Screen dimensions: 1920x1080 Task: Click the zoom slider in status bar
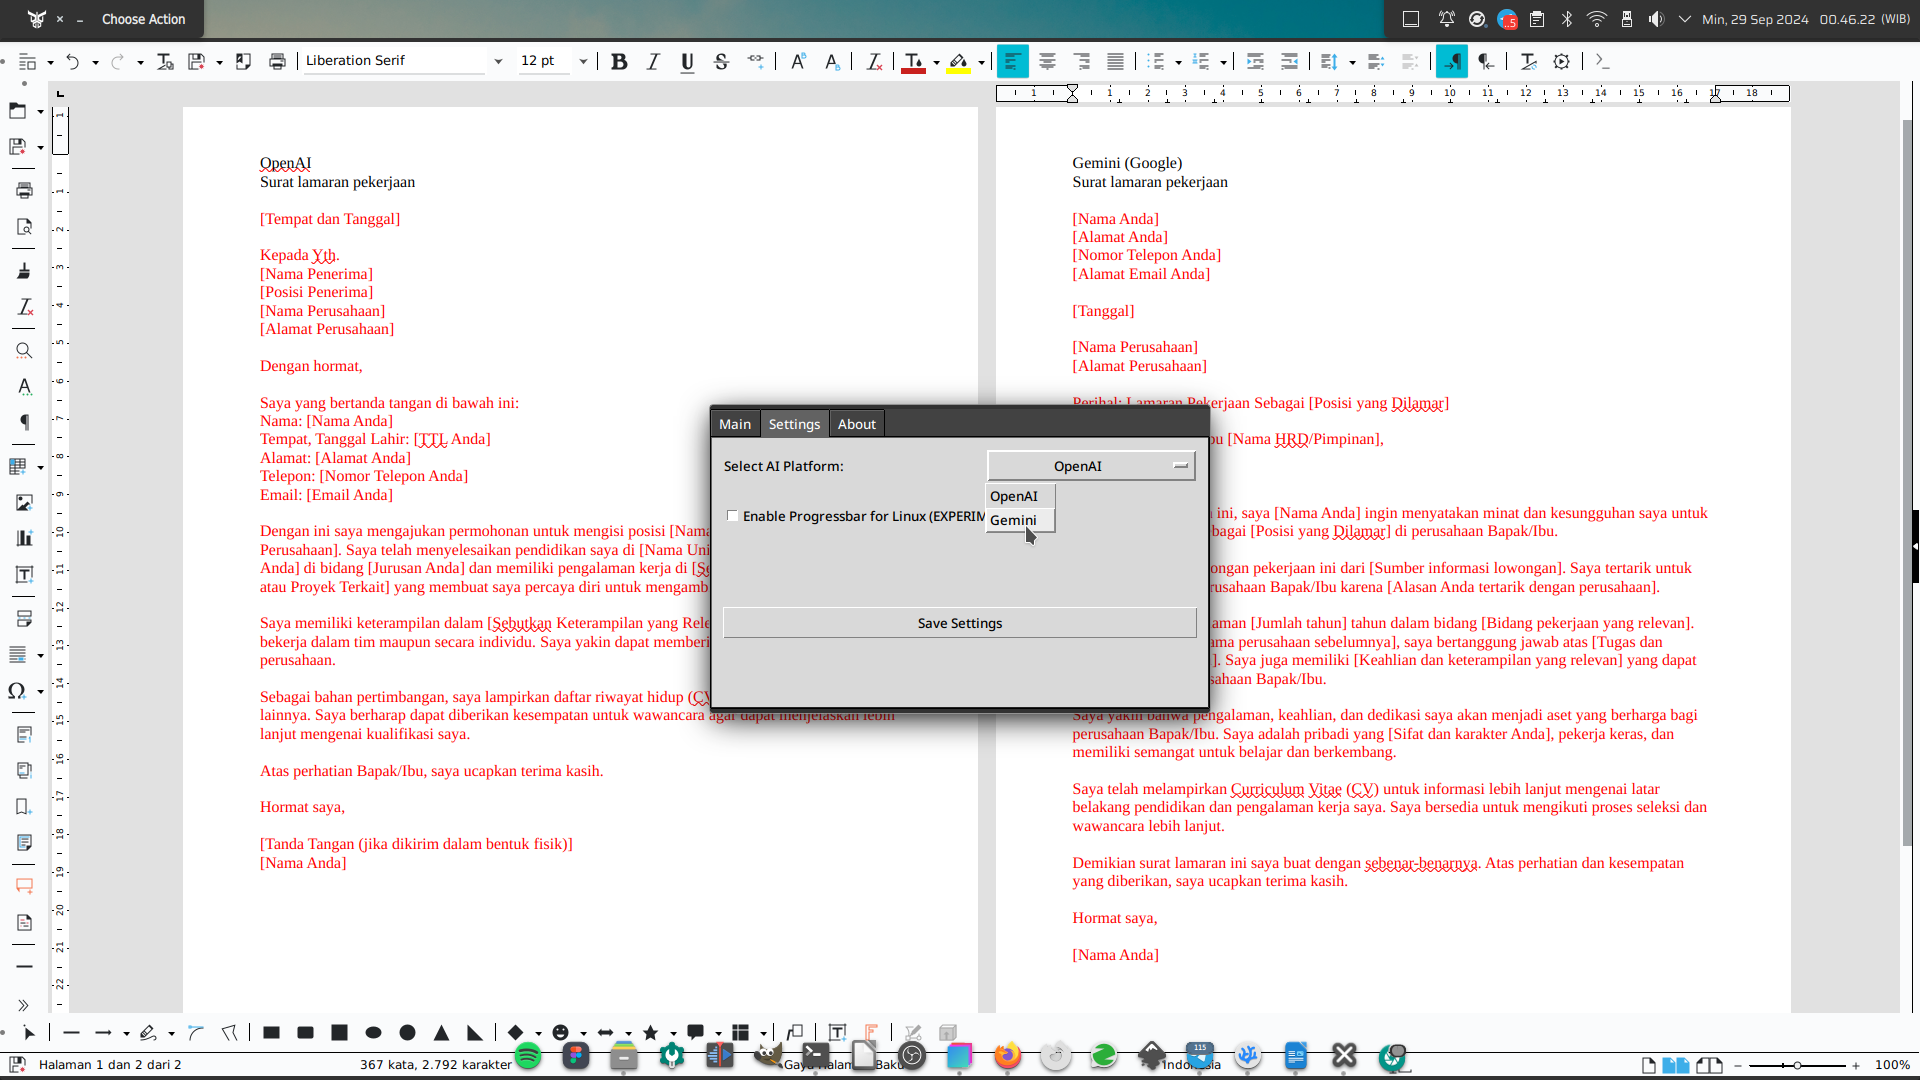point(1797,1065)
